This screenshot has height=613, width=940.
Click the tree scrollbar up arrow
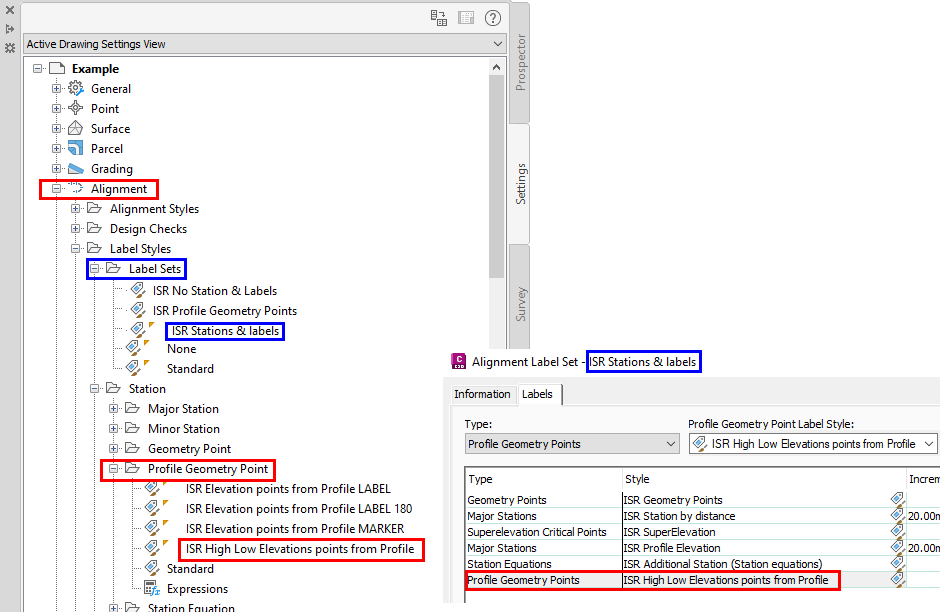496,67
